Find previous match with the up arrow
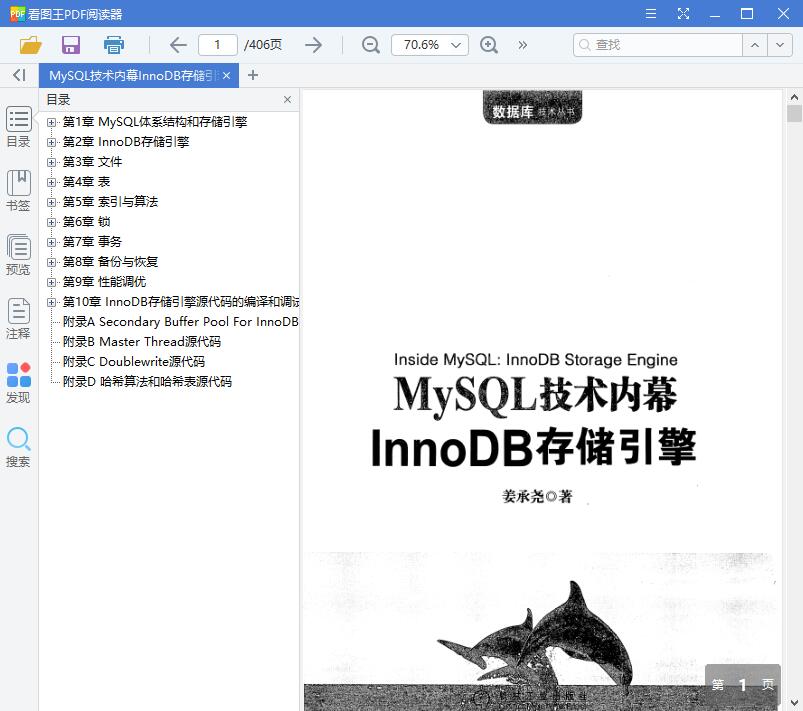Viewport: 803px width, 711px height. point(755,45)
